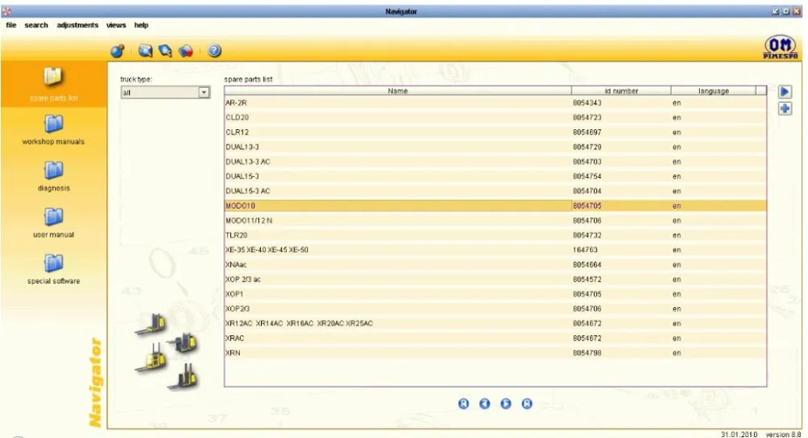Select the spare parts list sidebar icon
This screenshot has height=438, width=808.
[x=53, y=77]
